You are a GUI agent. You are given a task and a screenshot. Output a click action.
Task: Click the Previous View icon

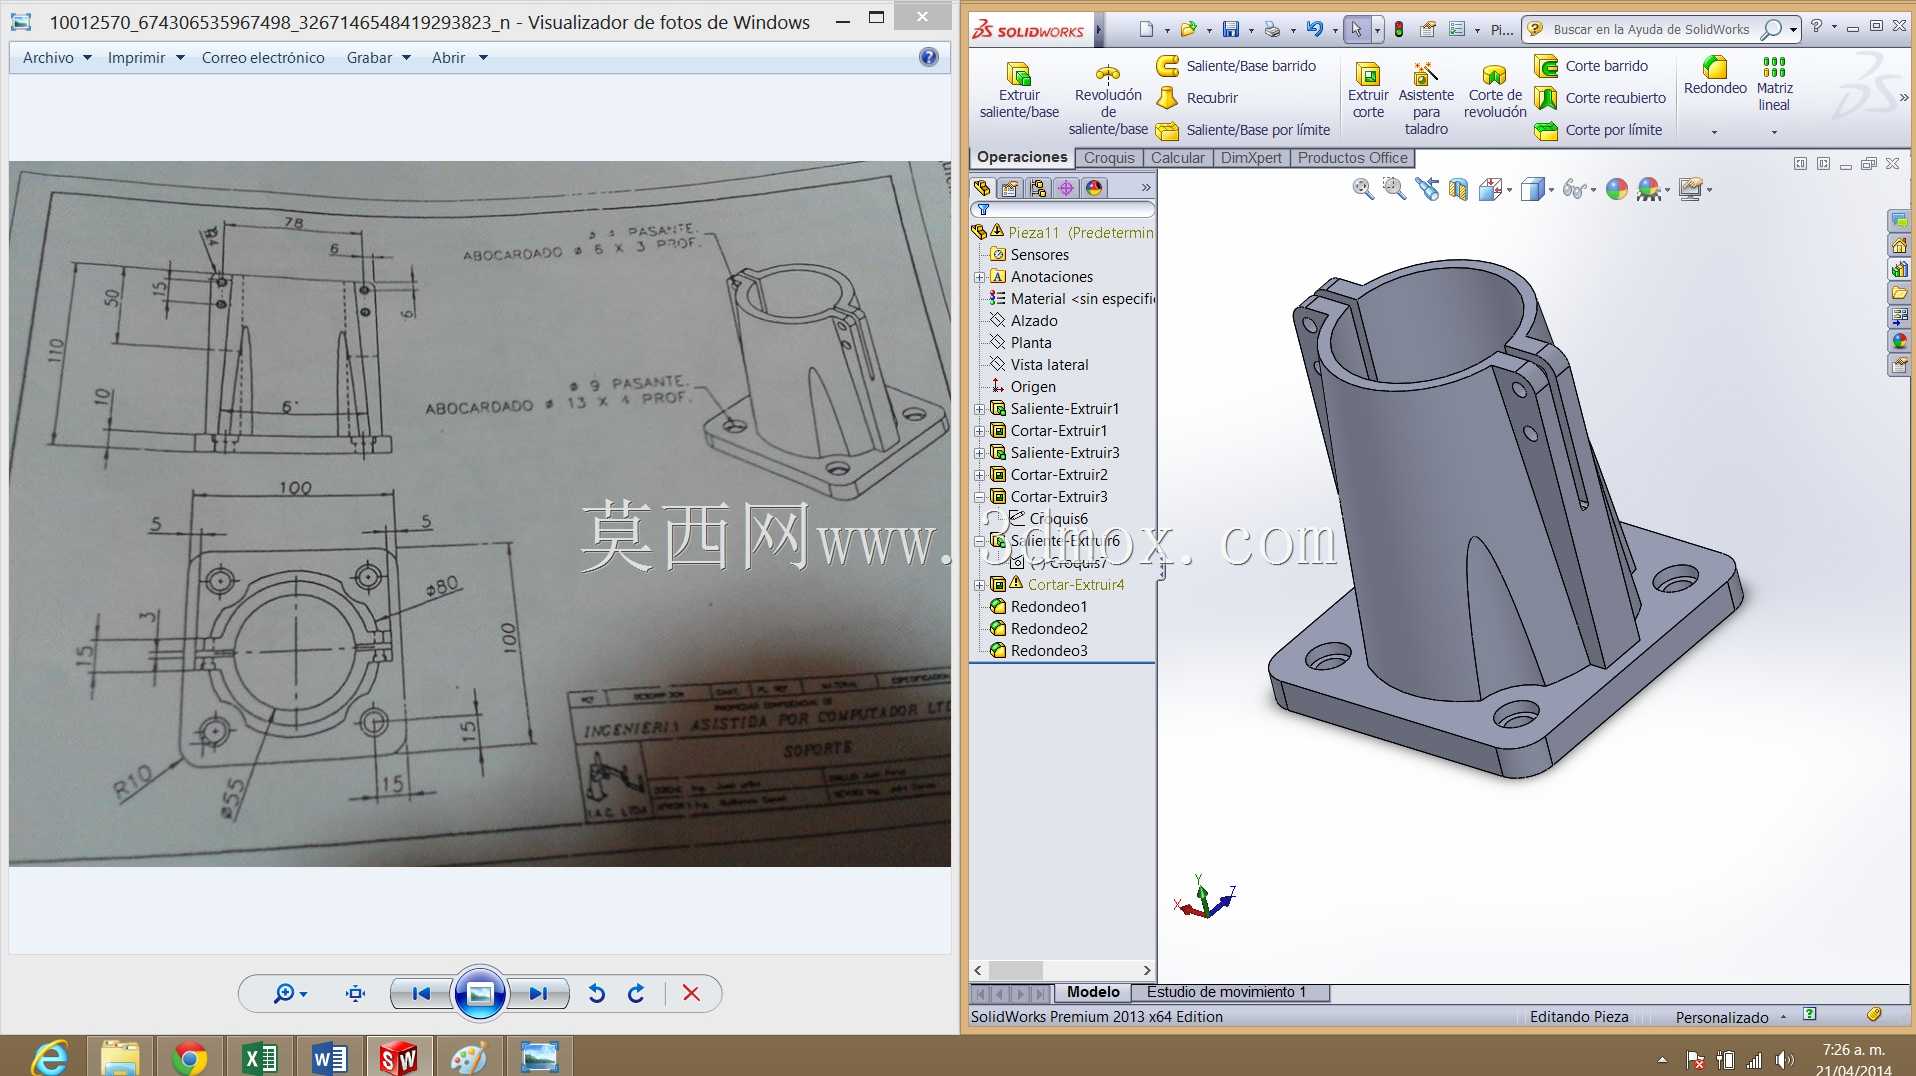[1427, 189]
